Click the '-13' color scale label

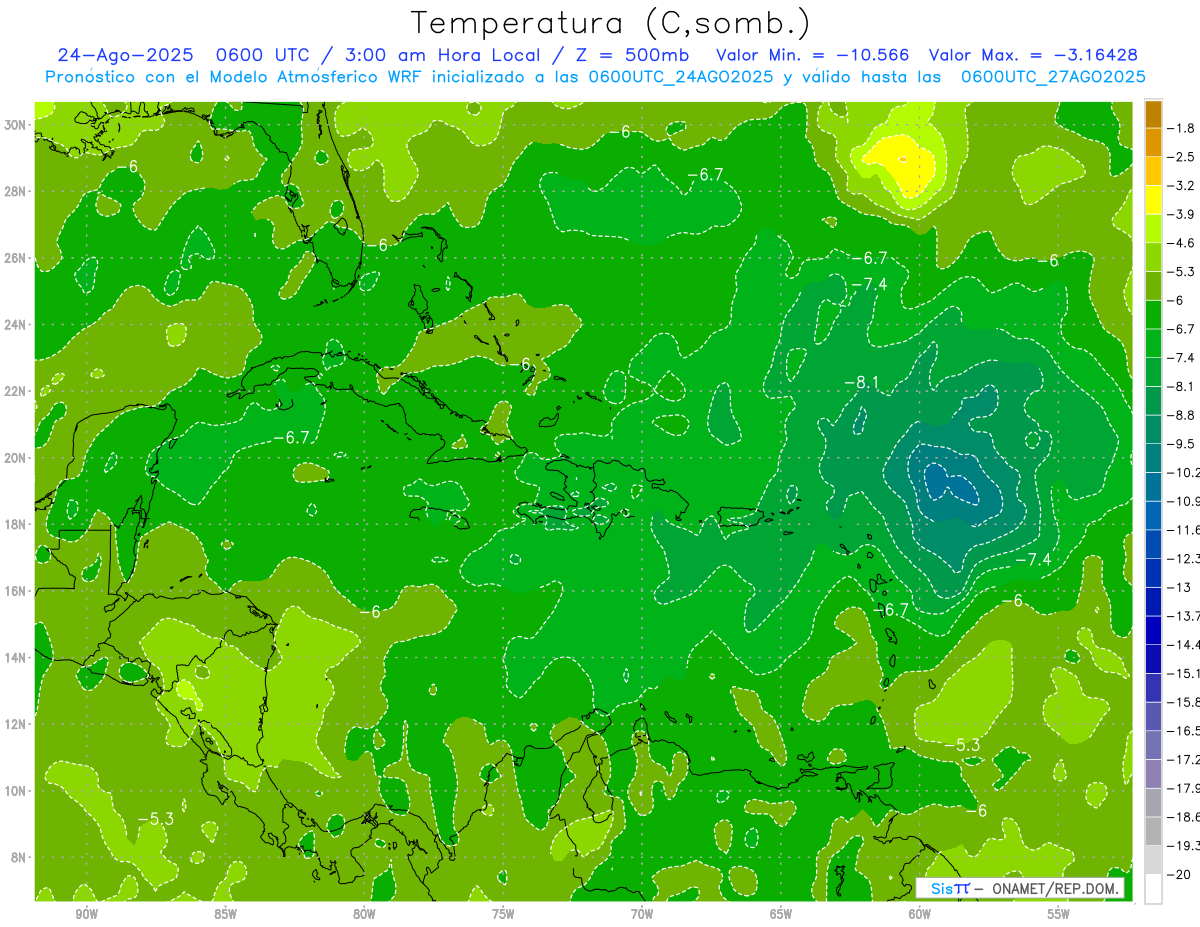(1178, 587)
